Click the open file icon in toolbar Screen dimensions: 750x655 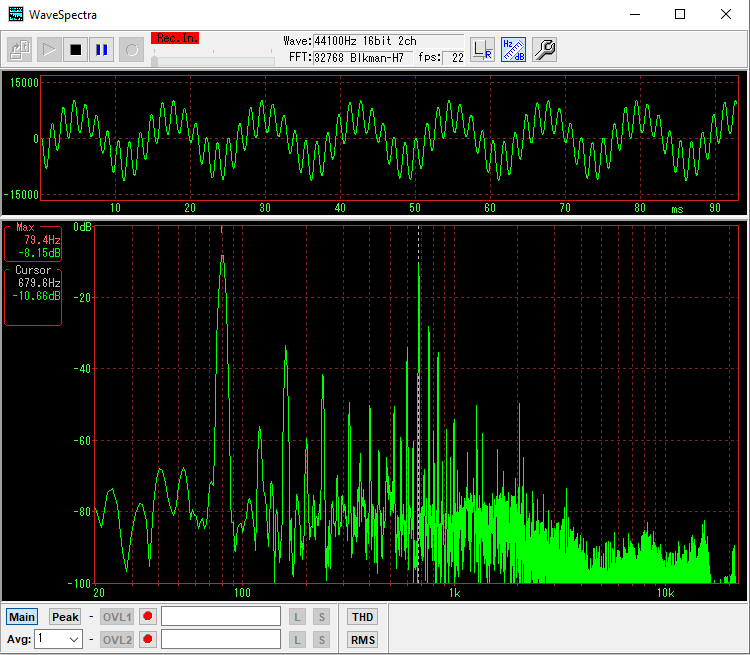[20, 49]
